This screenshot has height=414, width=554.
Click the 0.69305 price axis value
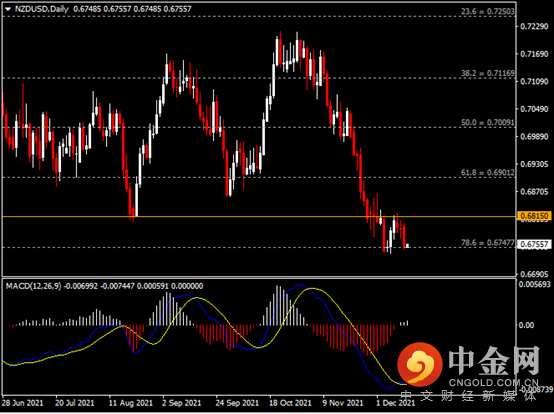point(534,164)
